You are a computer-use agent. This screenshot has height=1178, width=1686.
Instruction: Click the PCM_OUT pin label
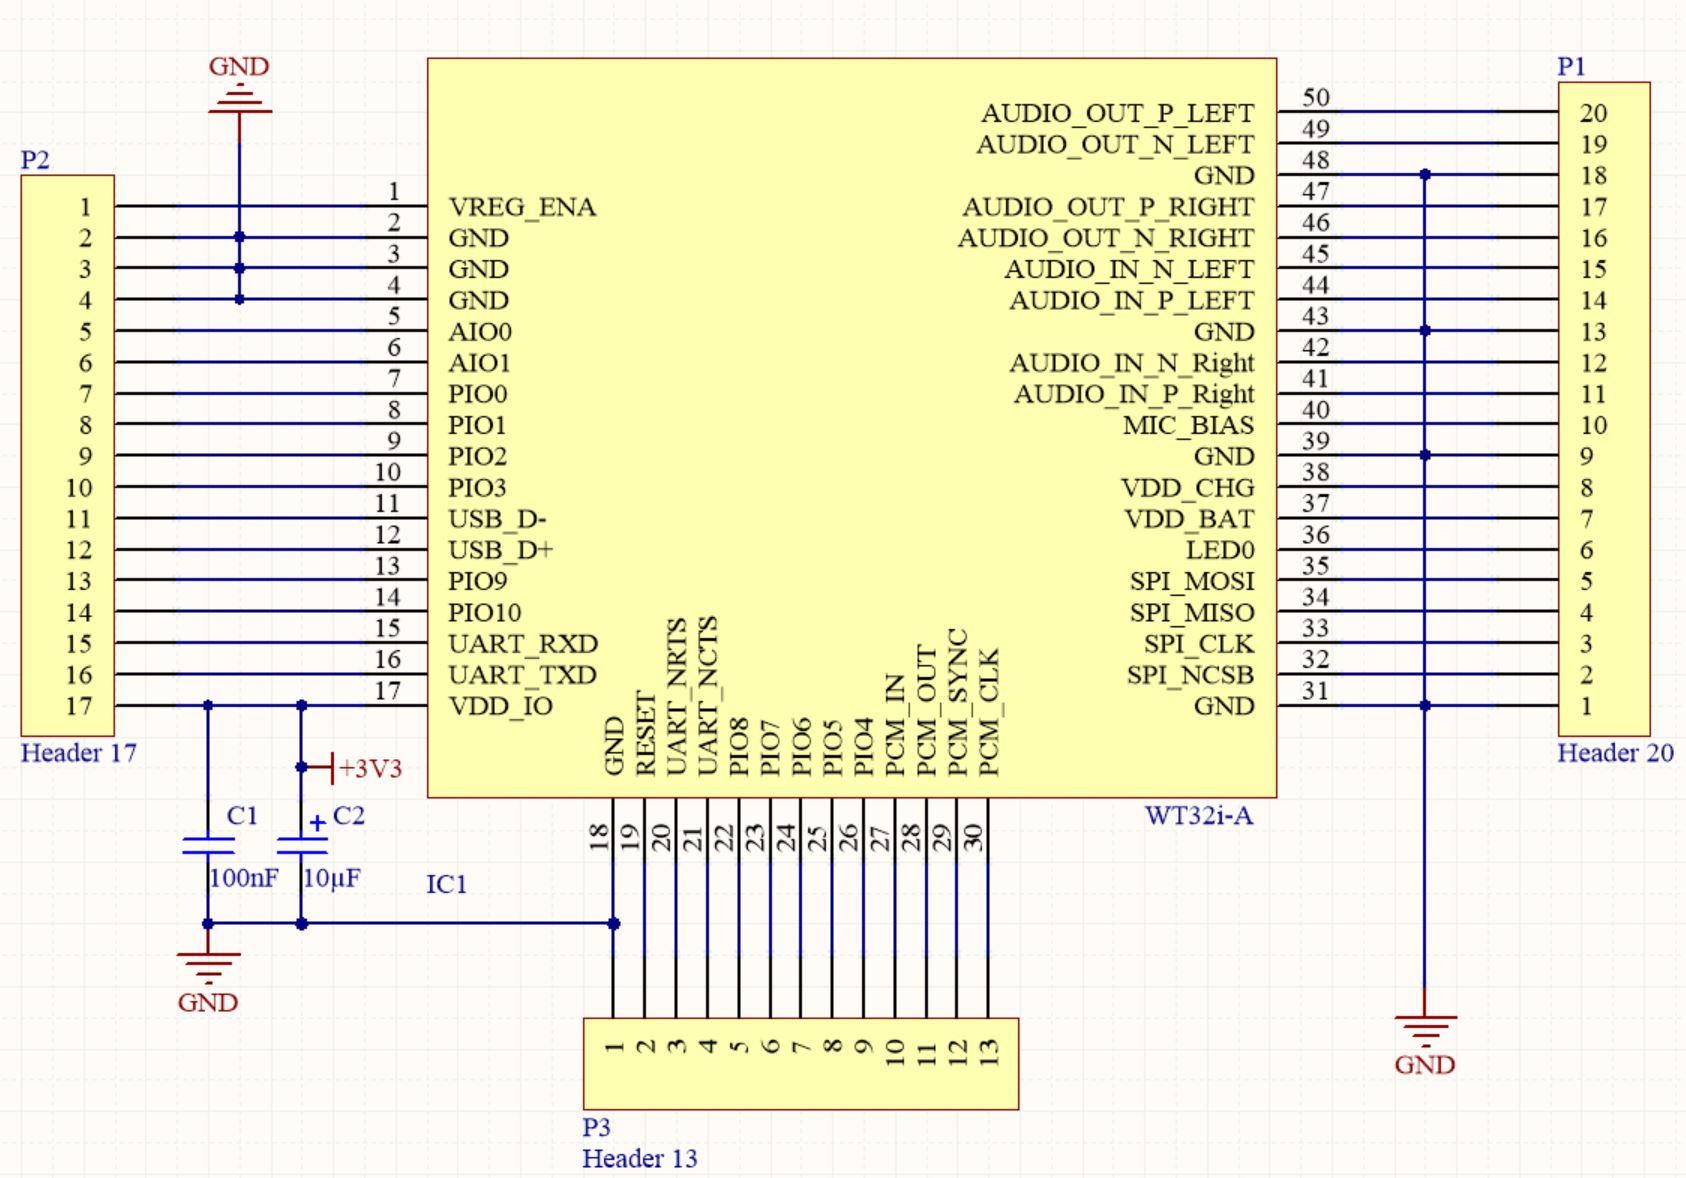point(926,710)
